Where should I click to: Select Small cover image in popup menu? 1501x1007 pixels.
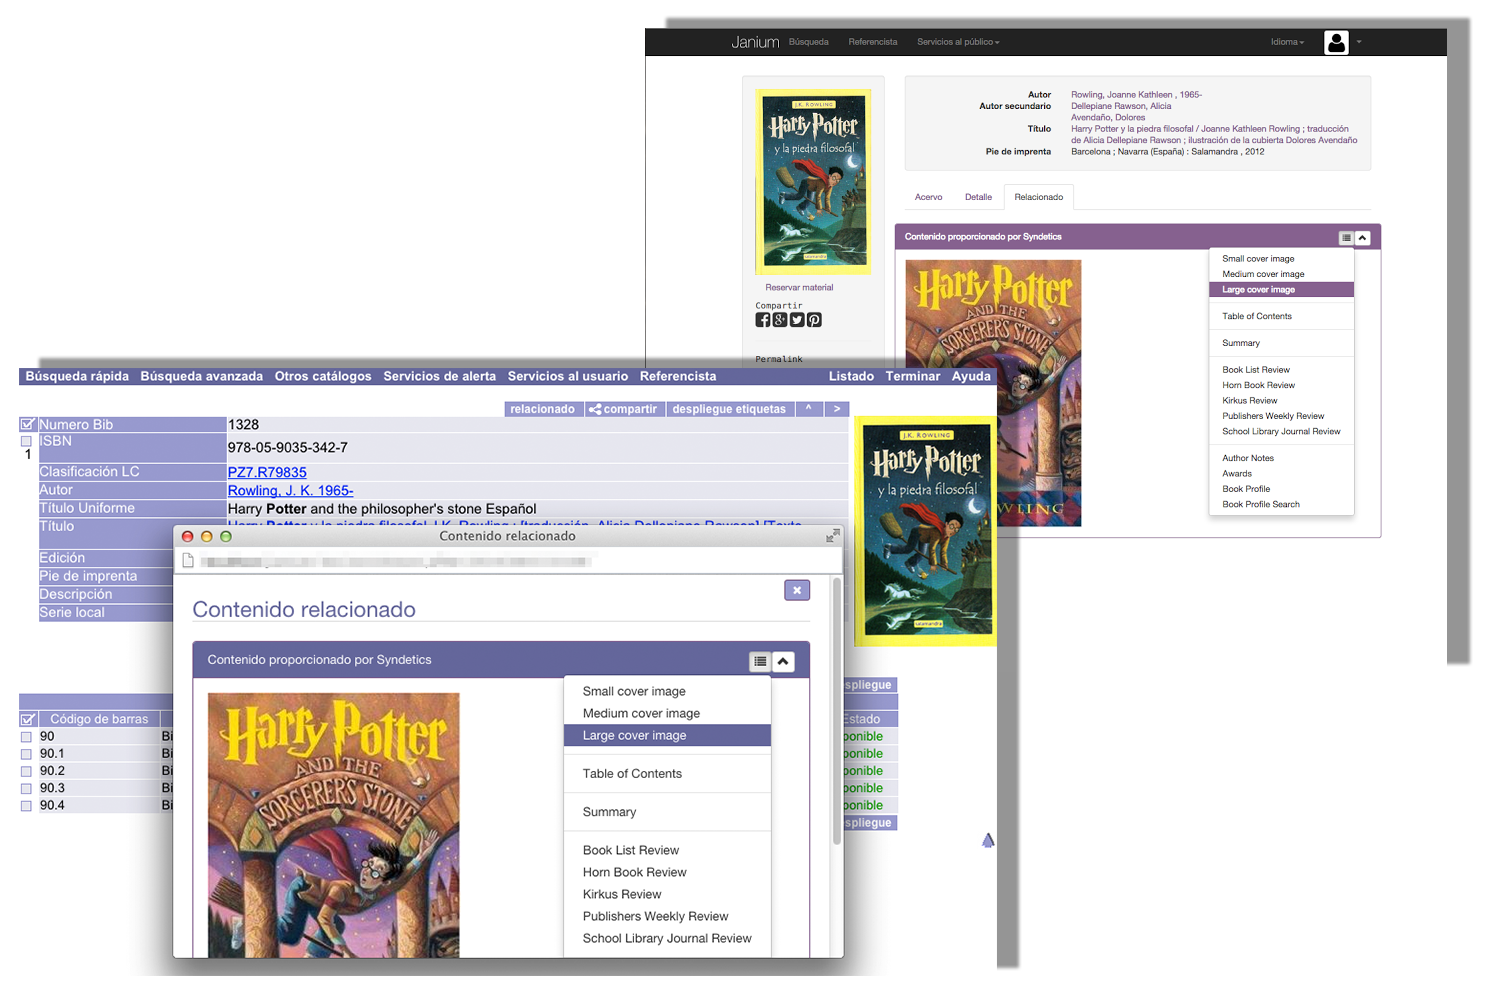tap(667, 691)
